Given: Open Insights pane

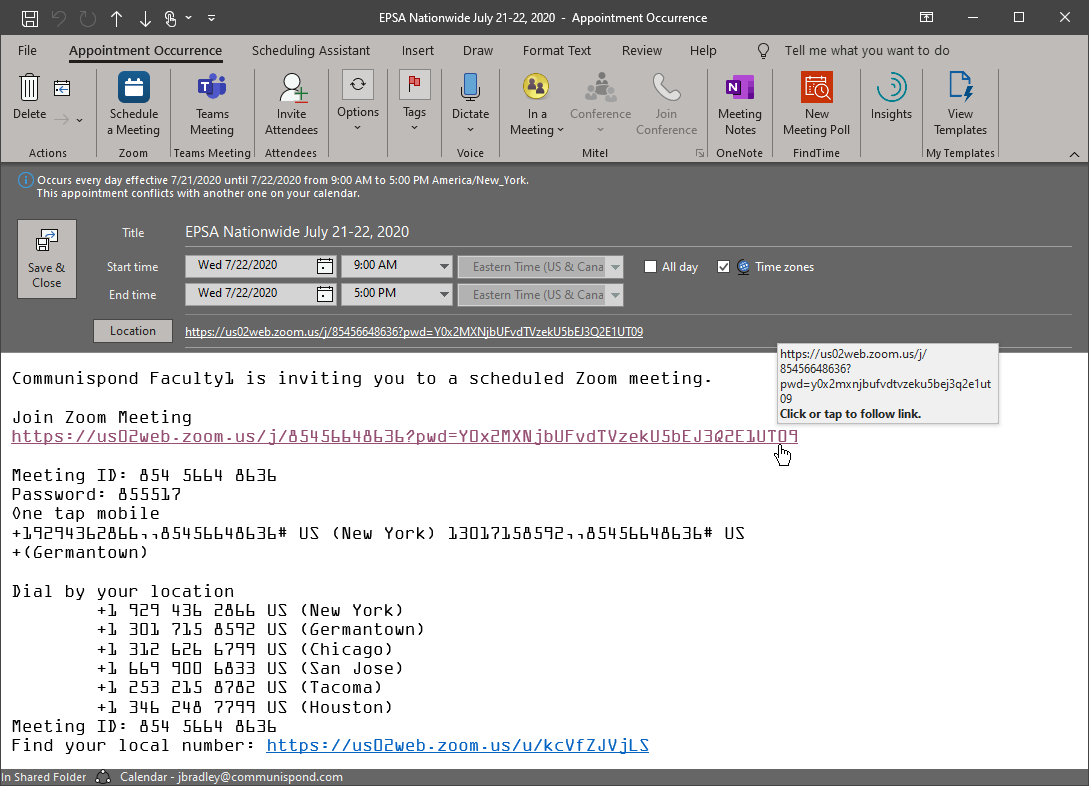Looking at the screenshot, I should click(891, 97).
